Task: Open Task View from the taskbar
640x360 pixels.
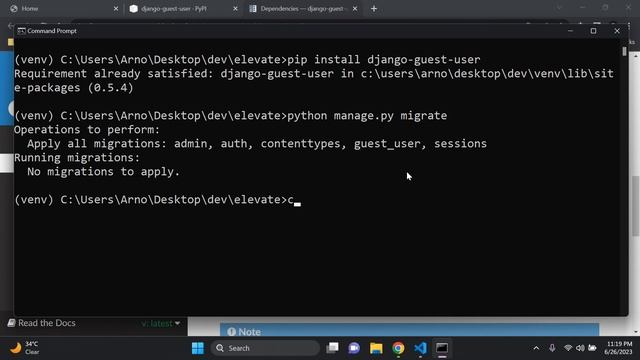Action: click(332, 348)
